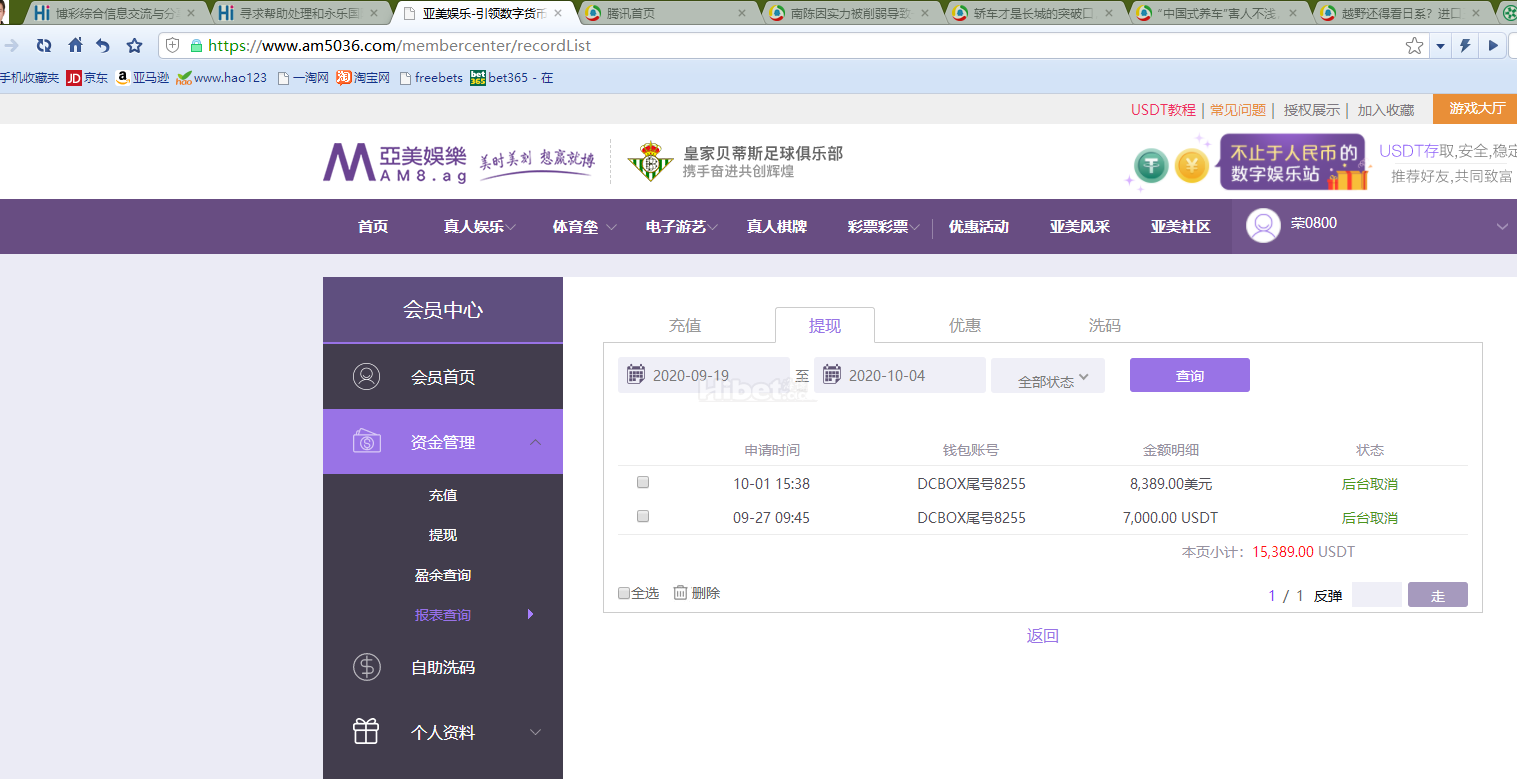The width and height of the screenshot is (1517, 779).
Task: Click the page number input field
Action: click(x=1376, y=595)
